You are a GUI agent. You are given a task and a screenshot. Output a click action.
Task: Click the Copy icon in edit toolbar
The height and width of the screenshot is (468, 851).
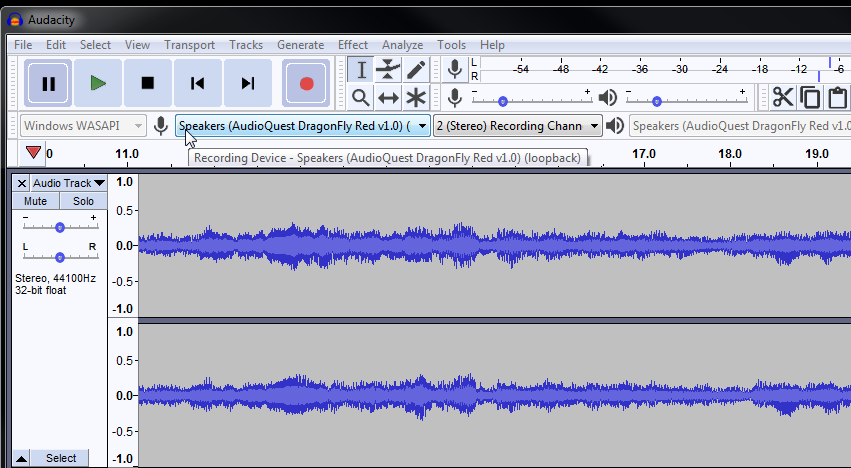(810, 98)
